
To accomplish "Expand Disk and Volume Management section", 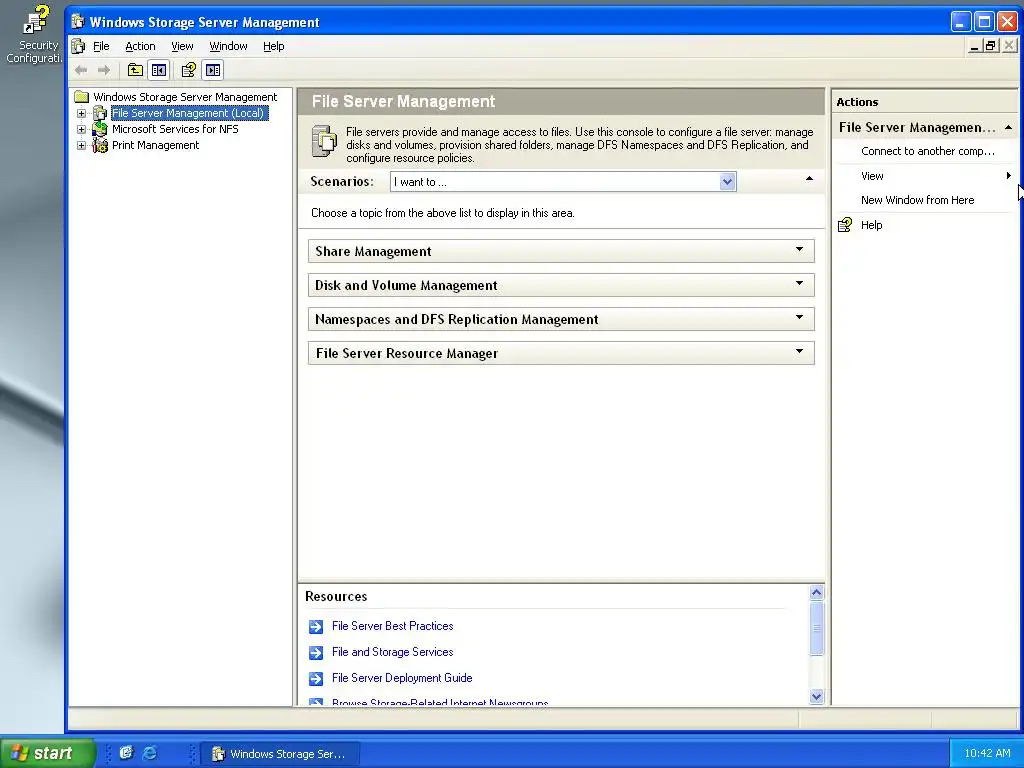I will (x=799, y=283).
